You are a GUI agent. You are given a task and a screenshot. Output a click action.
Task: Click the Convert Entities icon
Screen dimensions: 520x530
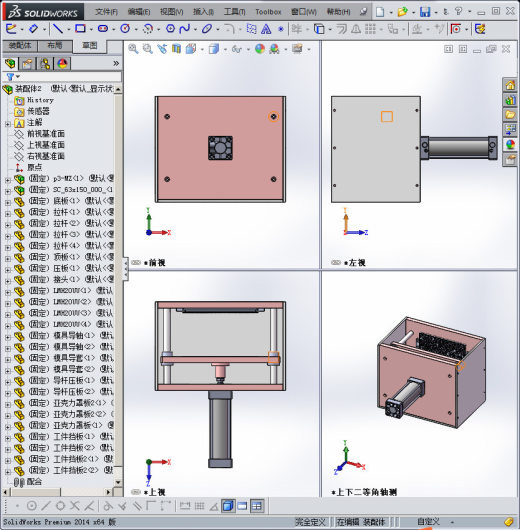(x=319, y=29)
